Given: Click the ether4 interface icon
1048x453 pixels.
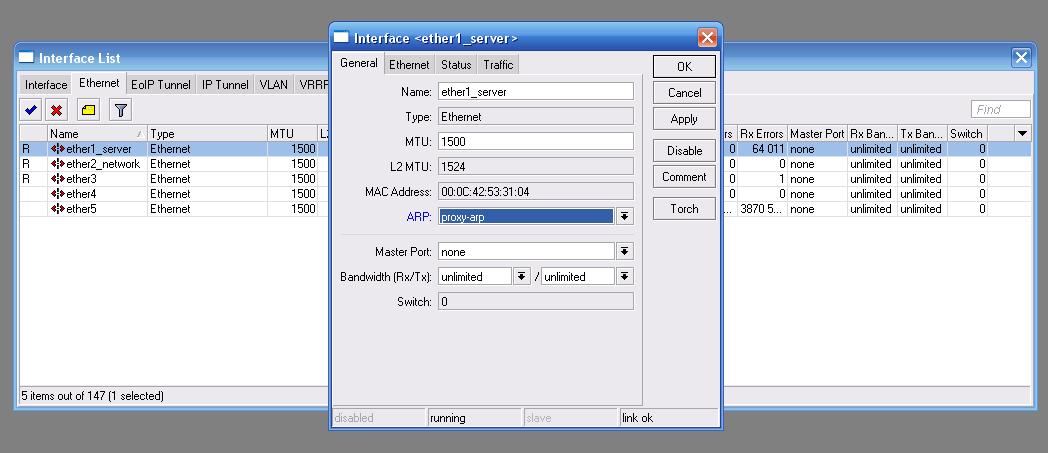Looking at the screenshot, I should (x=57, y=194).
